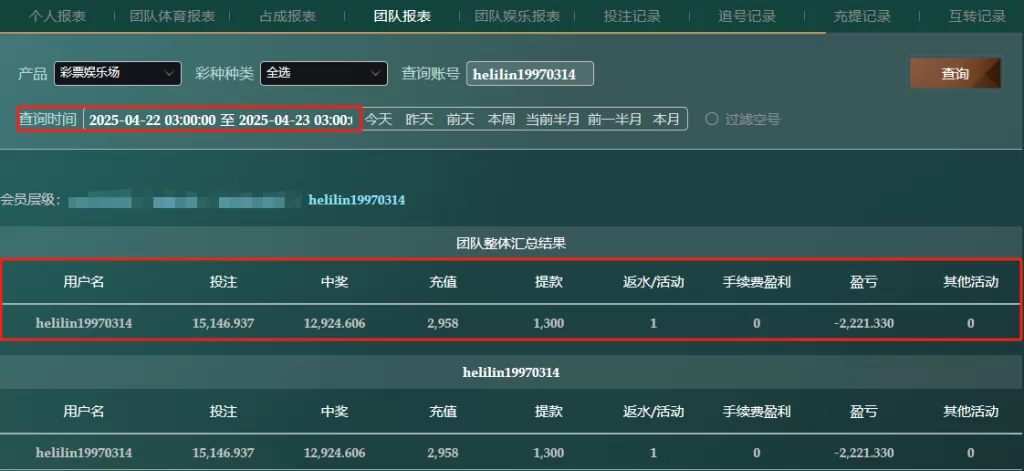1024x471 pixels.
Task: Select the 昨天 quick range
Action: [x=419, y=120]
